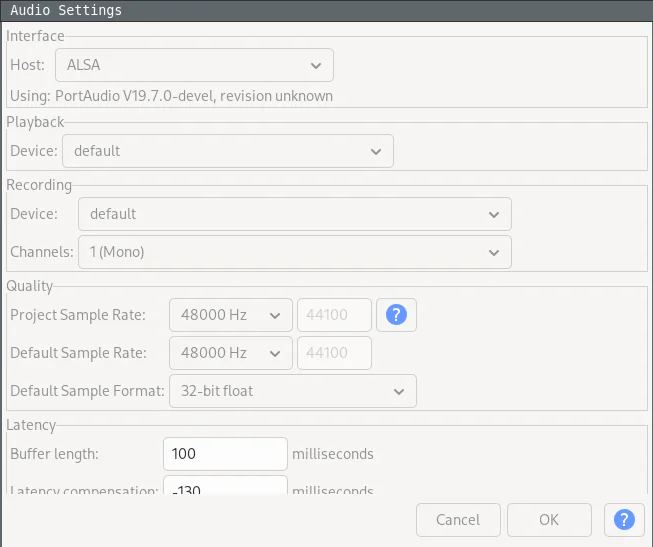Click the Cancel button
Image resolution: width=653 pixels, height=547 pixels.
click(458, 520)
